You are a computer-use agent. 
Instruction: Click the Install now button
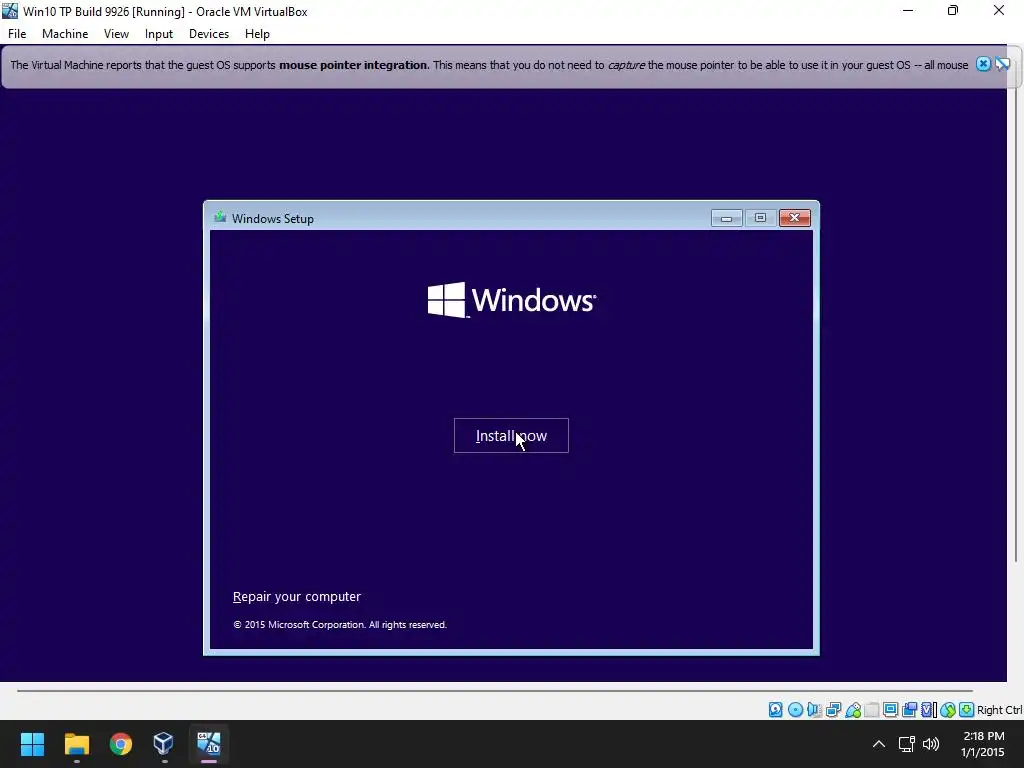(x=511, y=436)
